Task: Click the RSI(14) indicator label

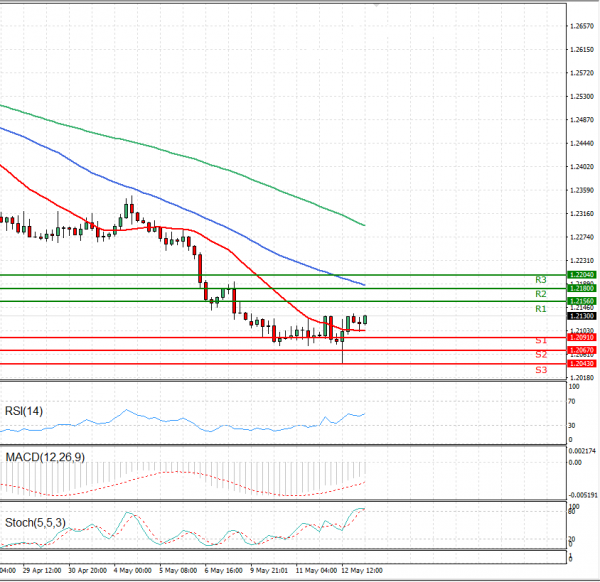Action: (24, 411)
